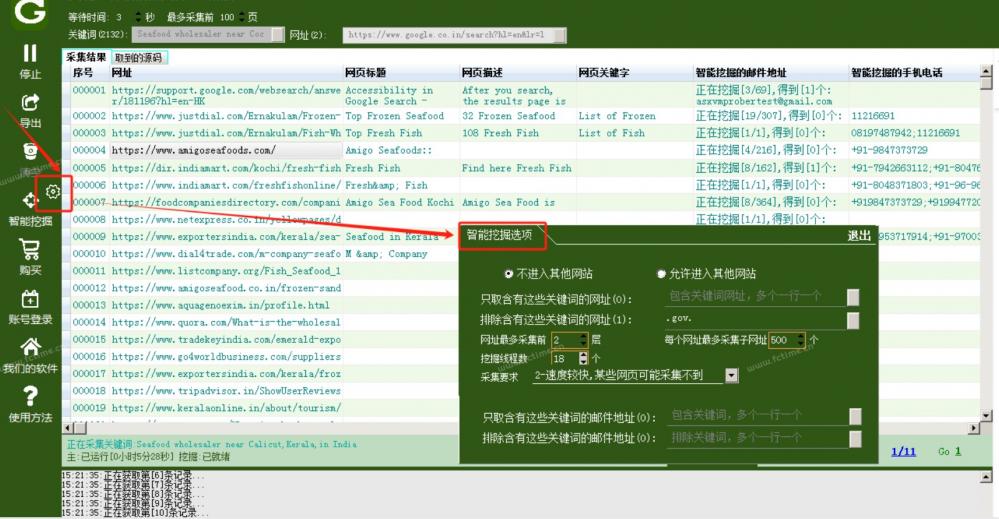999x519 pixels.
Task: Click the 序号 column header
Action: pyautogui.click(x=83, y=73)
